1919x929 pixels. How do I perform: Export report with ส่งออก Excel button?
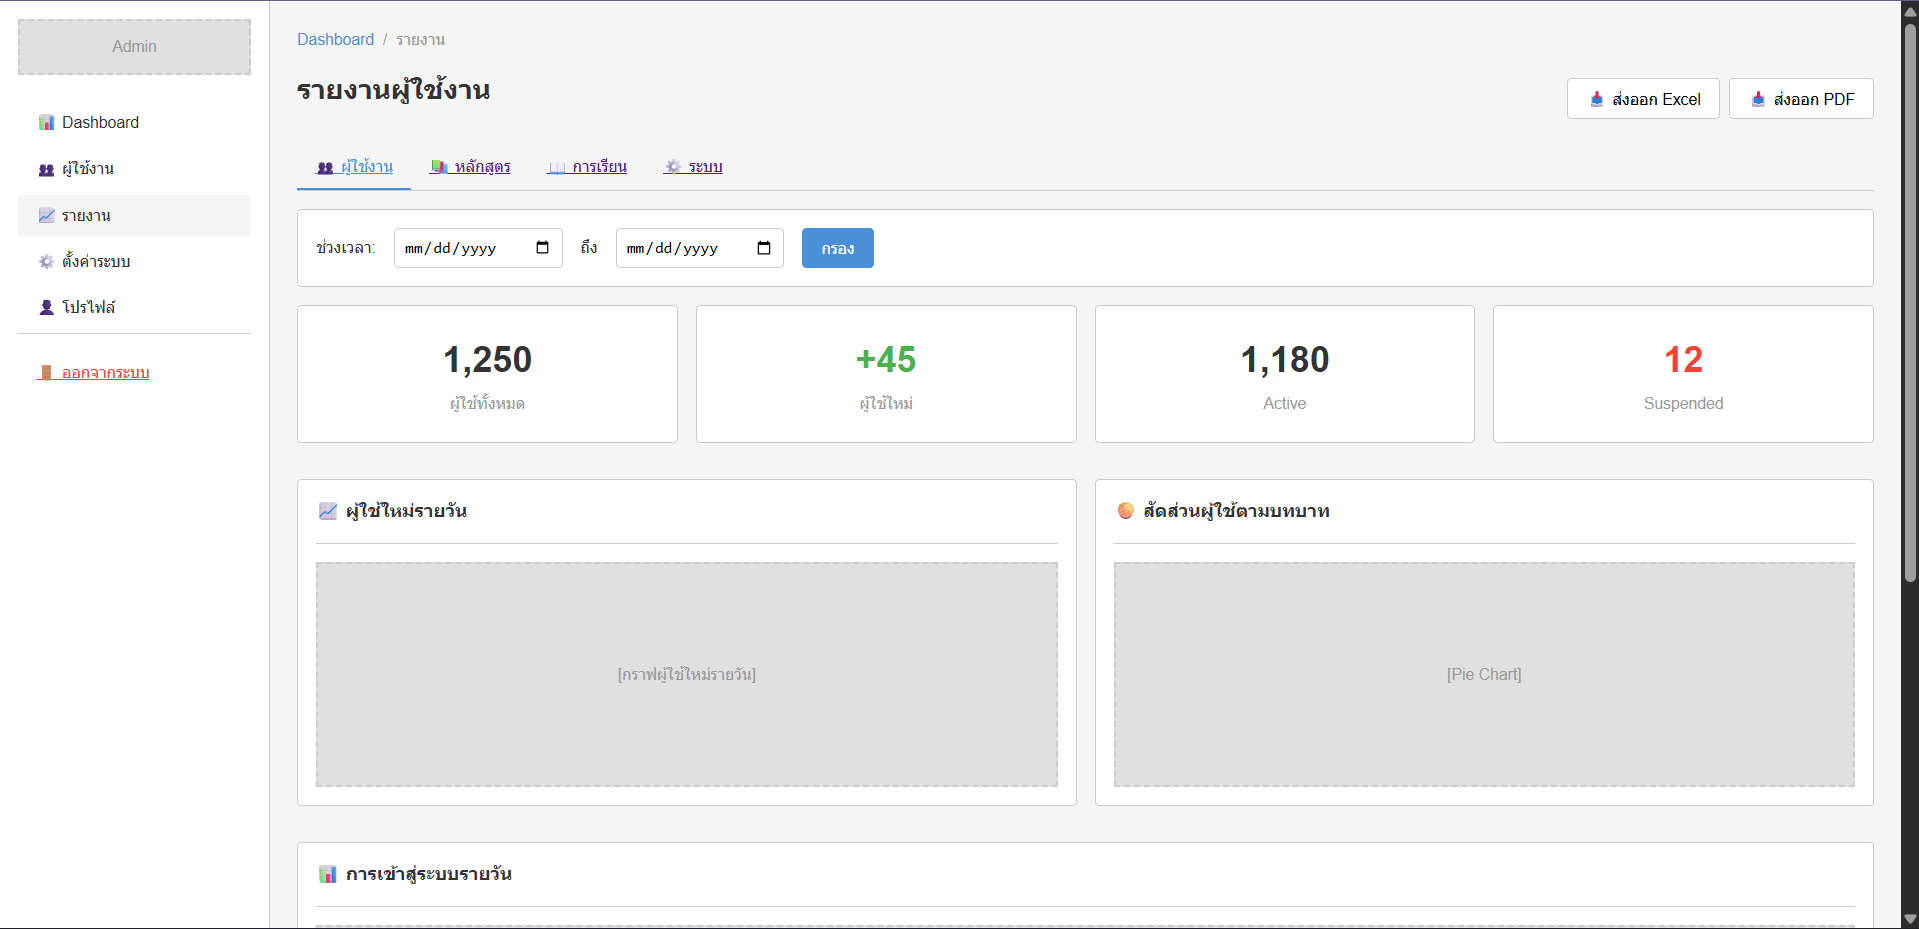click(1642, 99)
